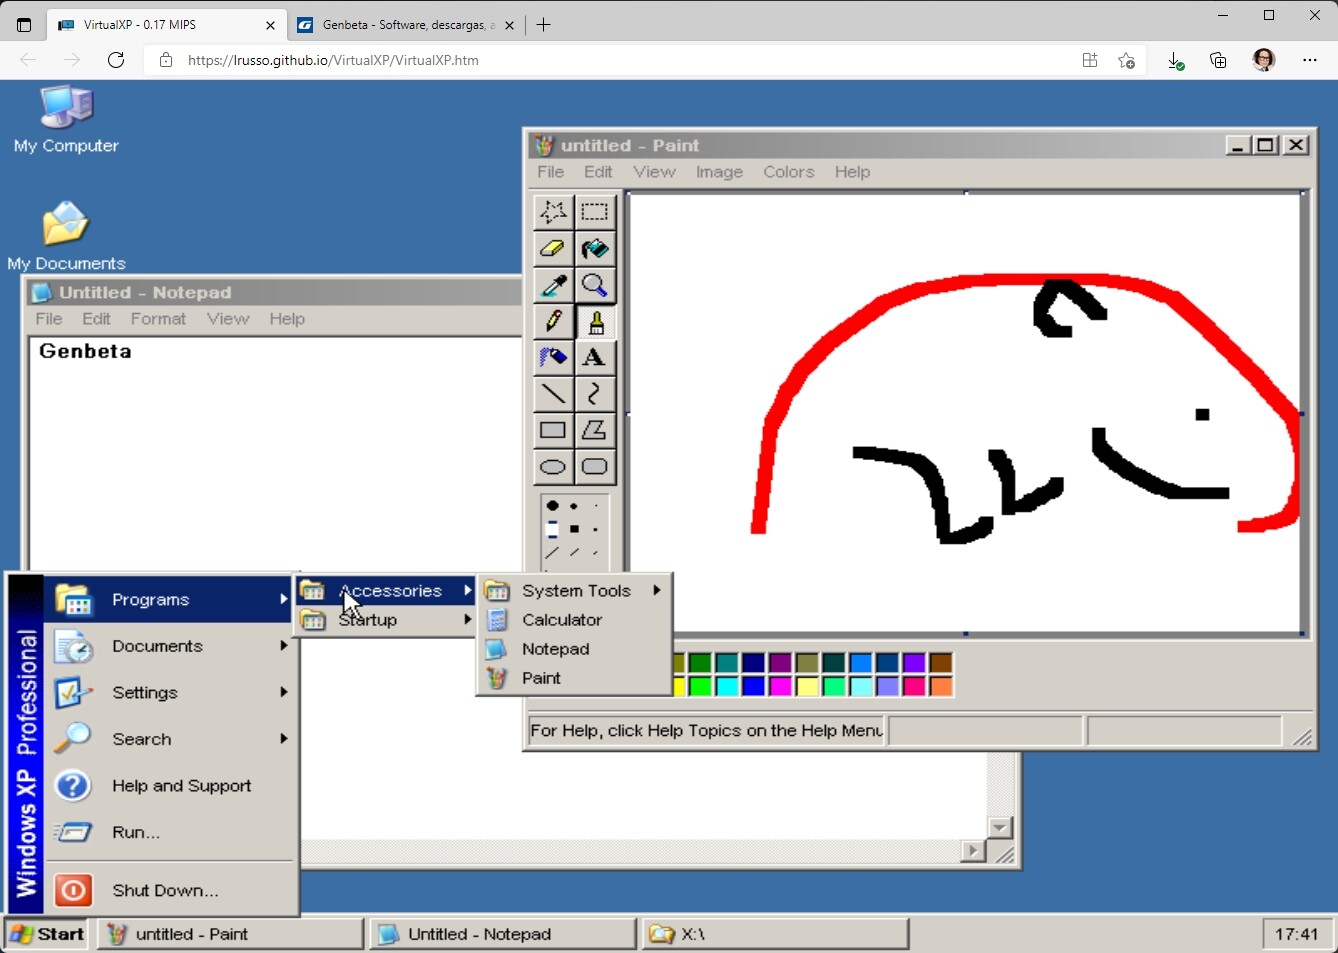Expand the Accessories submenu
The width and height of the screenshot is (1338, 953).
(390, 590)
